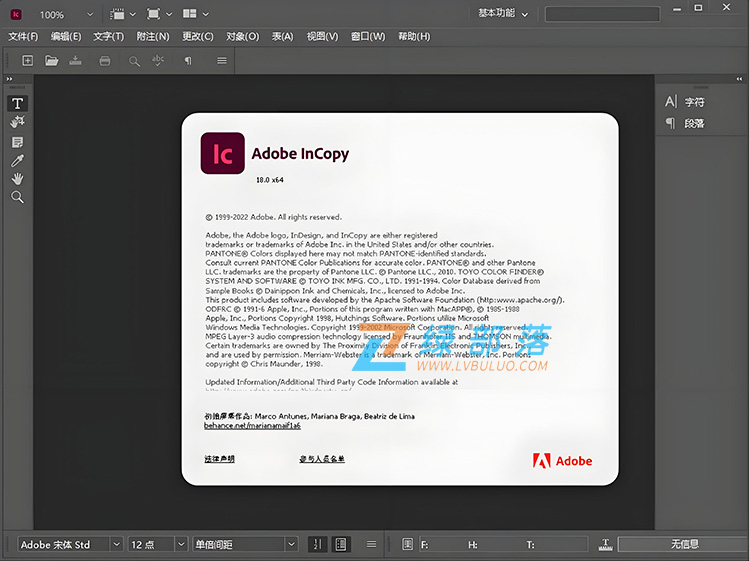
Task: Click the search field in the title bar
Action: click(x=602, y=14)
